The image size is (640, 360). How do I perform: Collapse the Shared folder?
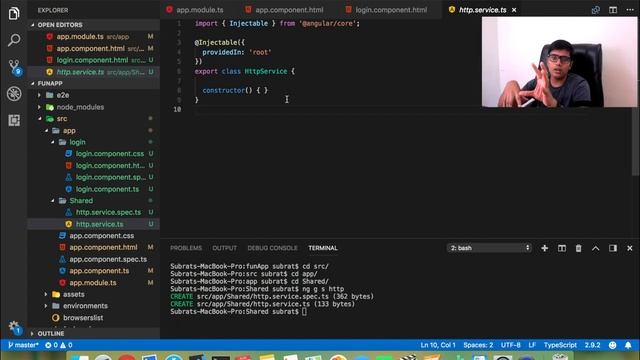point(53,201)
